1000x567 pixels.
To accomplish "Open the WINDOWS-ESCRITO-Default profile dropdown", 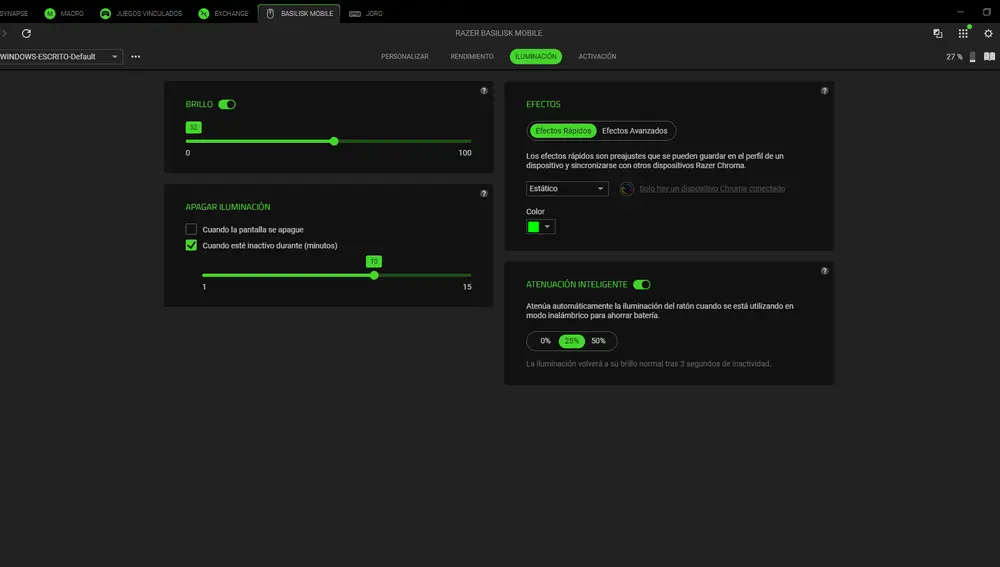I will 61,57.
